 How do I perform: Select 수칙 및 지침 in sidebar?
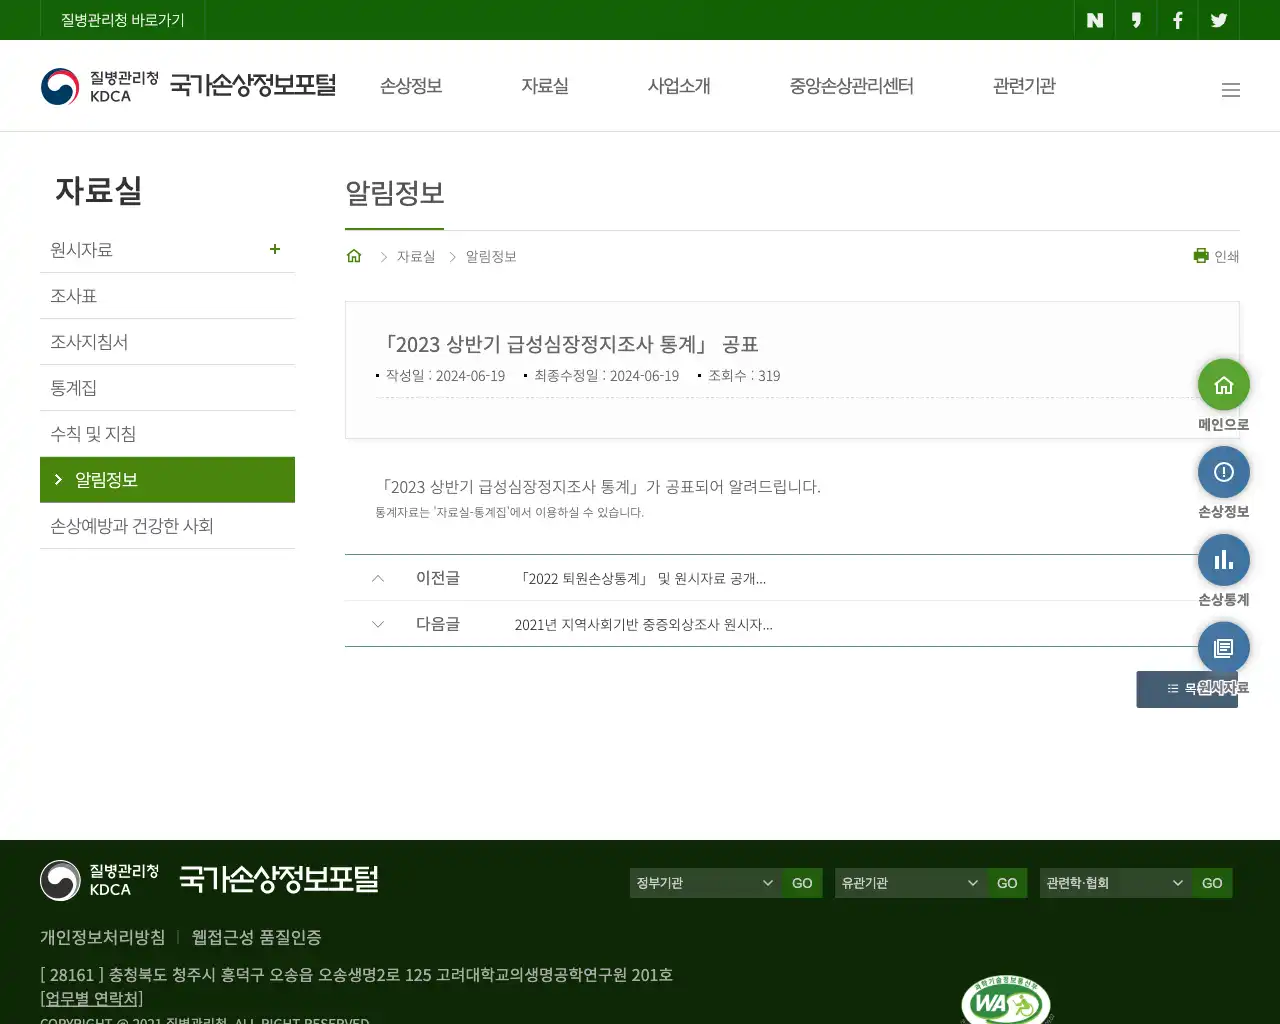pyautogui.click(x=167, y=434)
